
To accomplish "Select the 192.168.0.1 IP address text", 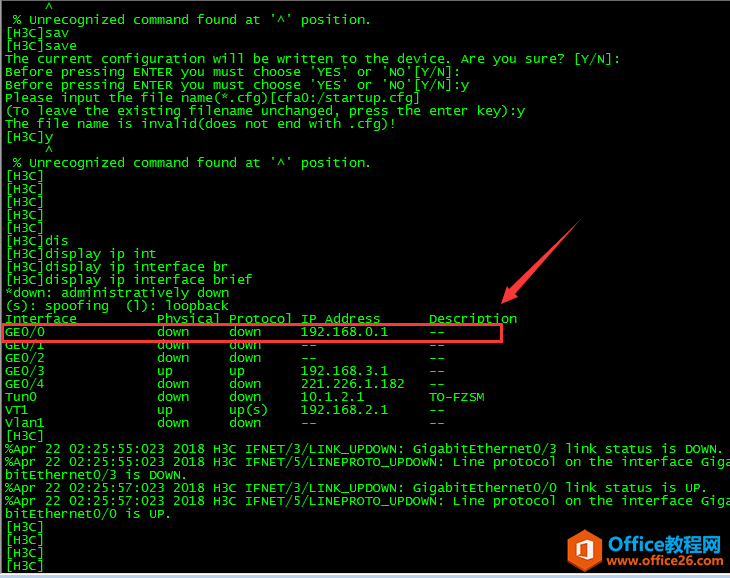I will coord(344,332).
